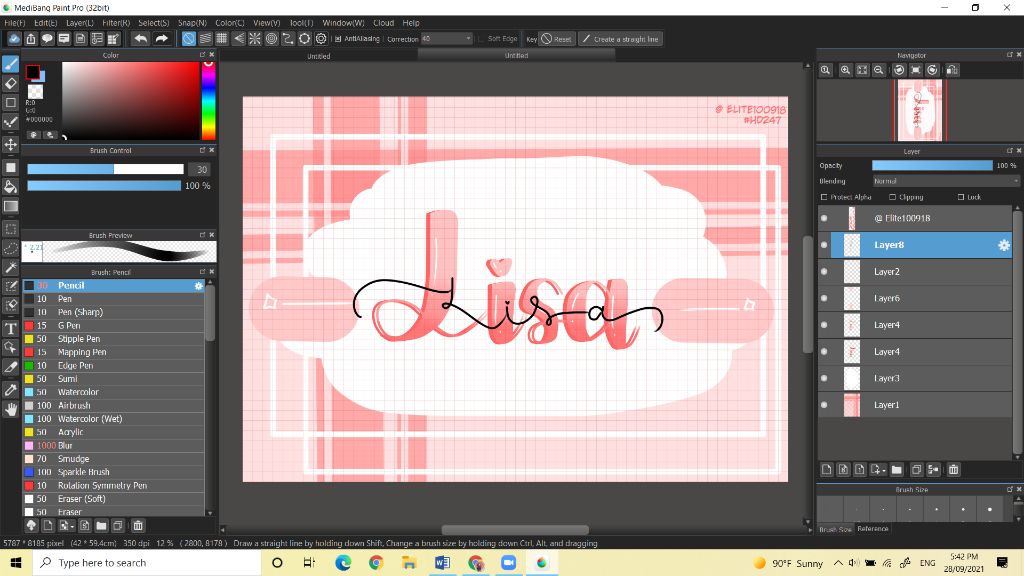
Task: Click the Redo arrow in the toolbar
Action: tap(161, 39)
